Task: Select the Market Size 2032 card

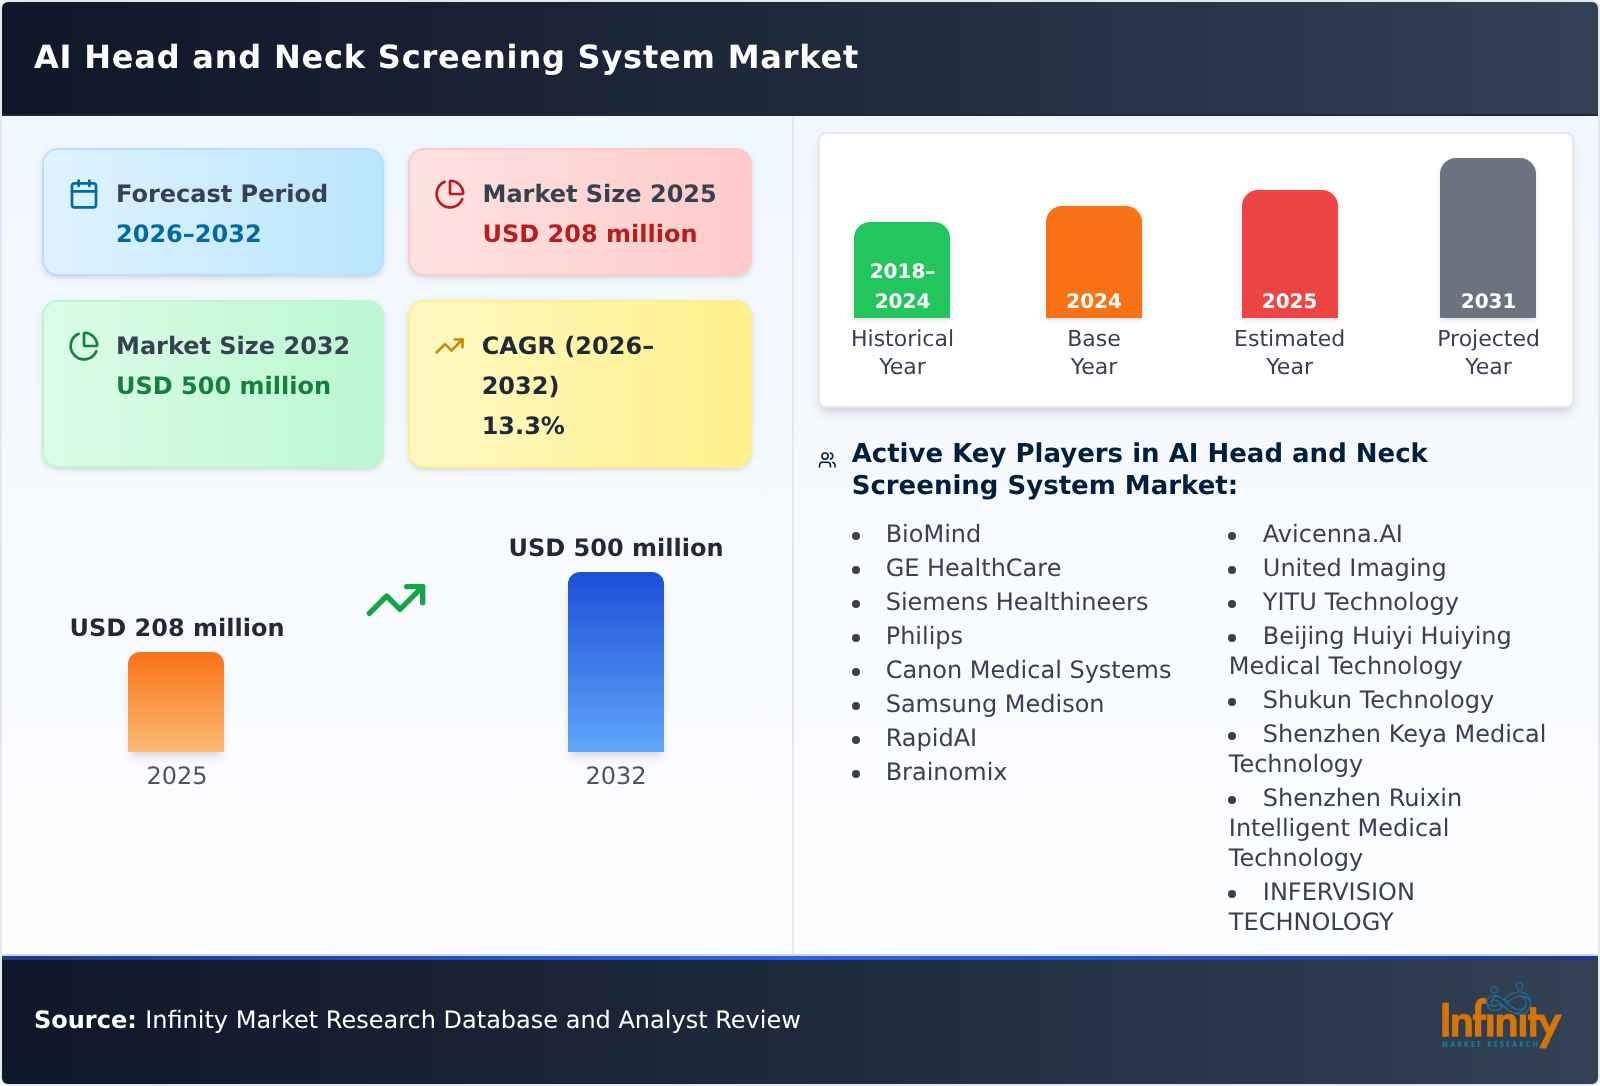Action: (213, 384)
